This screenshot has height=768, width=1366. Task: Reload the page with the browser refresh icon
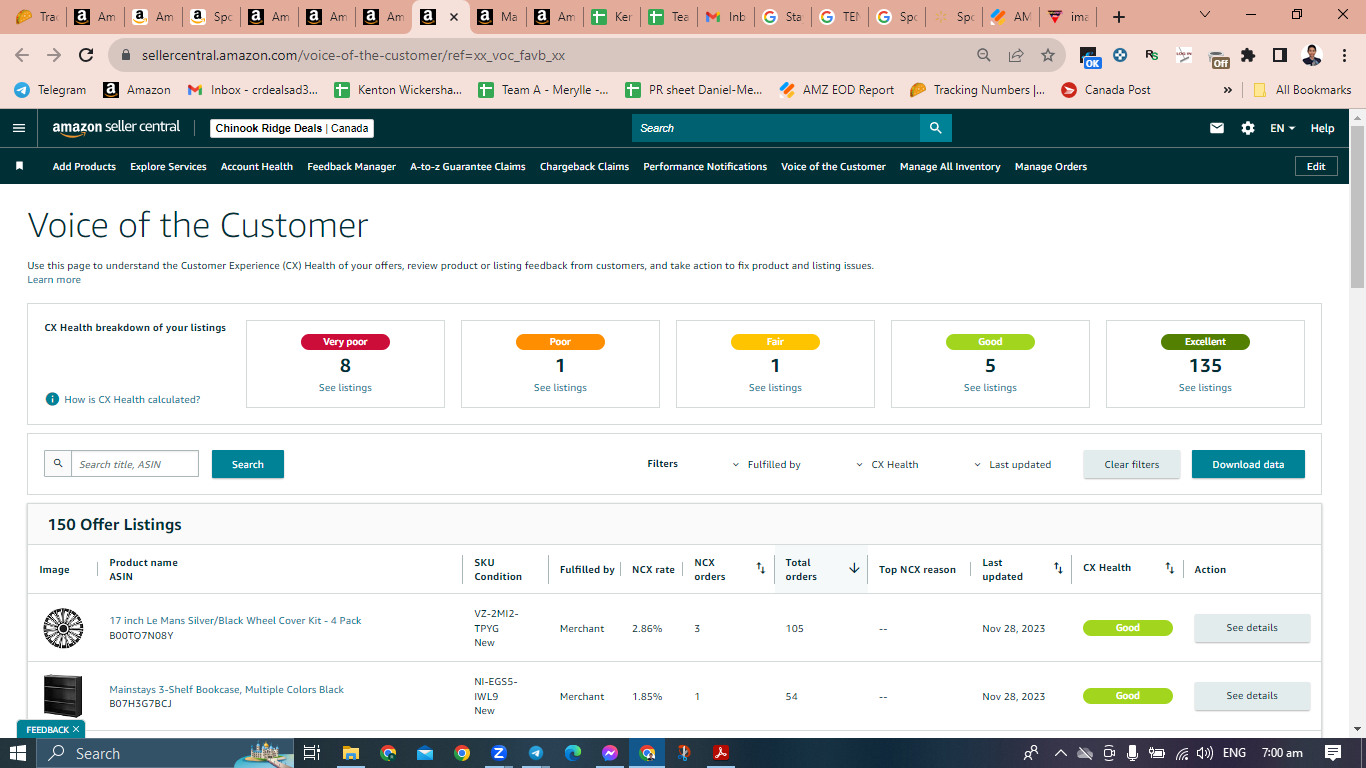click(x=86, y=56)
